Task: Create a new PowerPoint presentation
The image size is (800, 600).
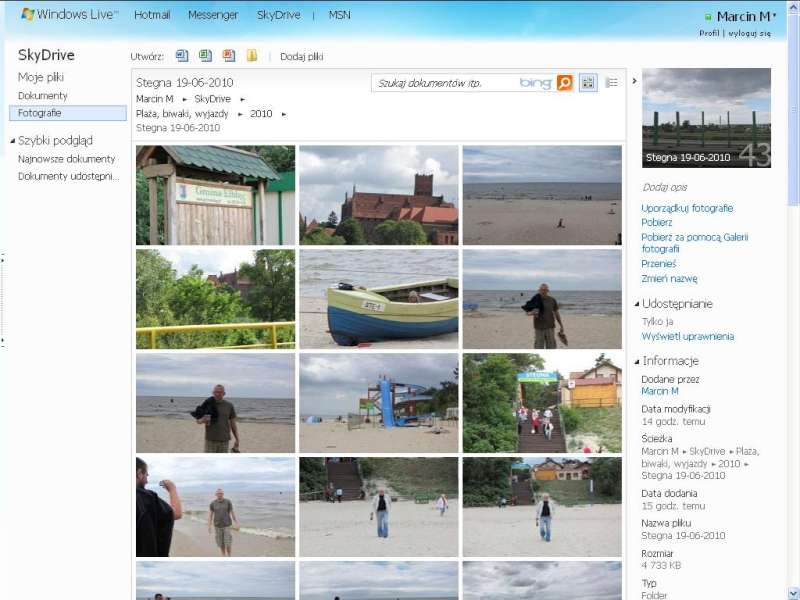Action: pyautogui.click(x=229, y=56)
